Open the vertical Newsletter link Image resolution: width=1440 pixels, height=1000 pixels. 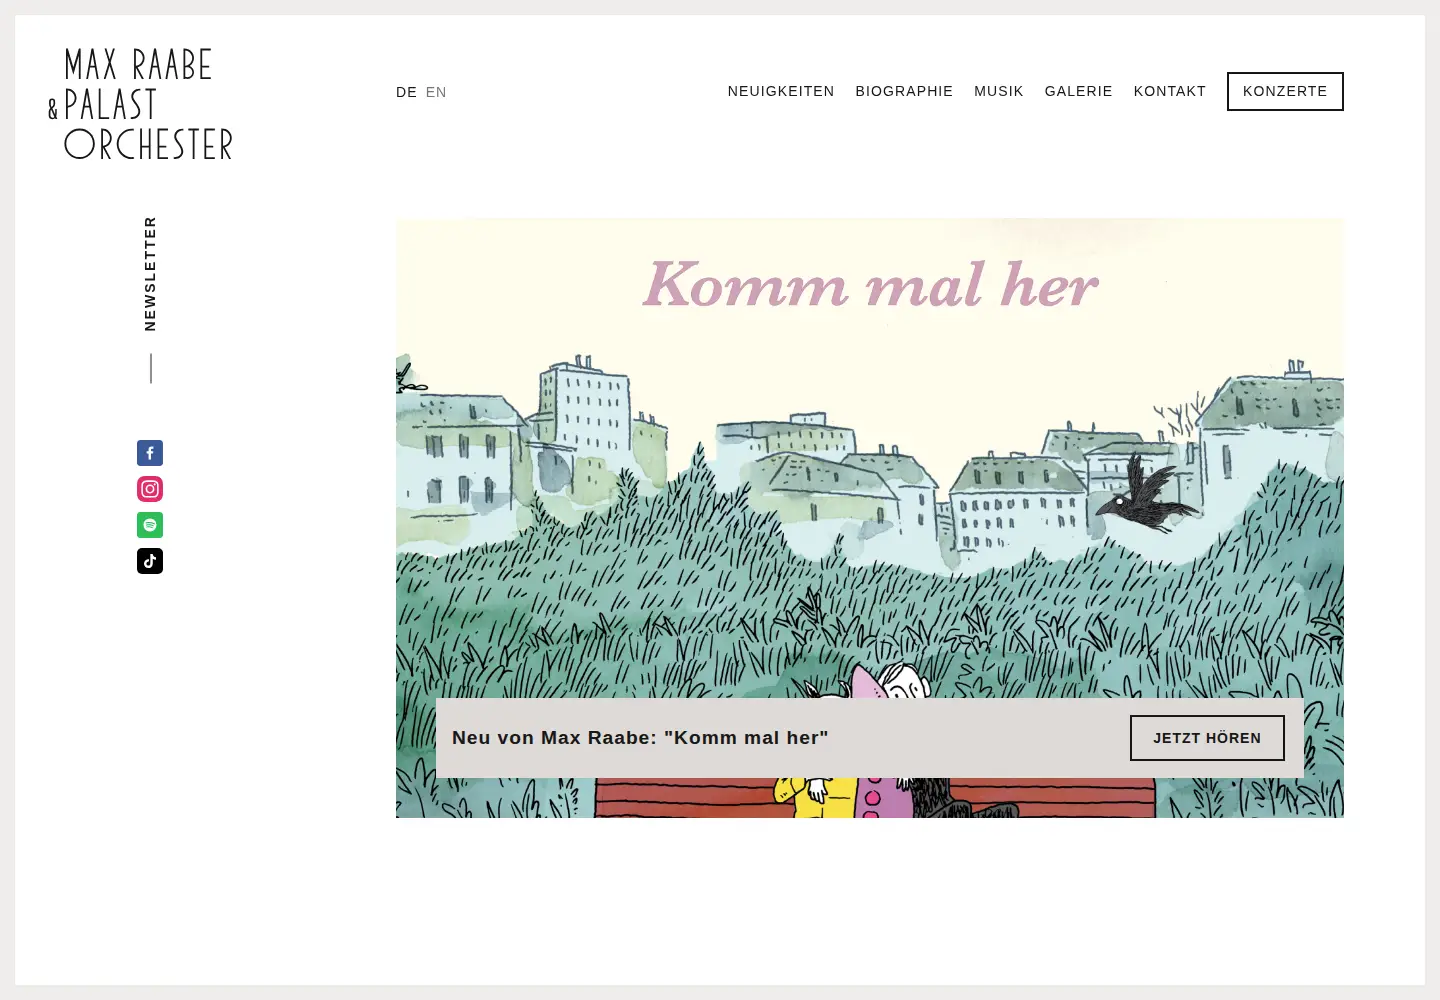pyautogui.click(x=150, y=274)
